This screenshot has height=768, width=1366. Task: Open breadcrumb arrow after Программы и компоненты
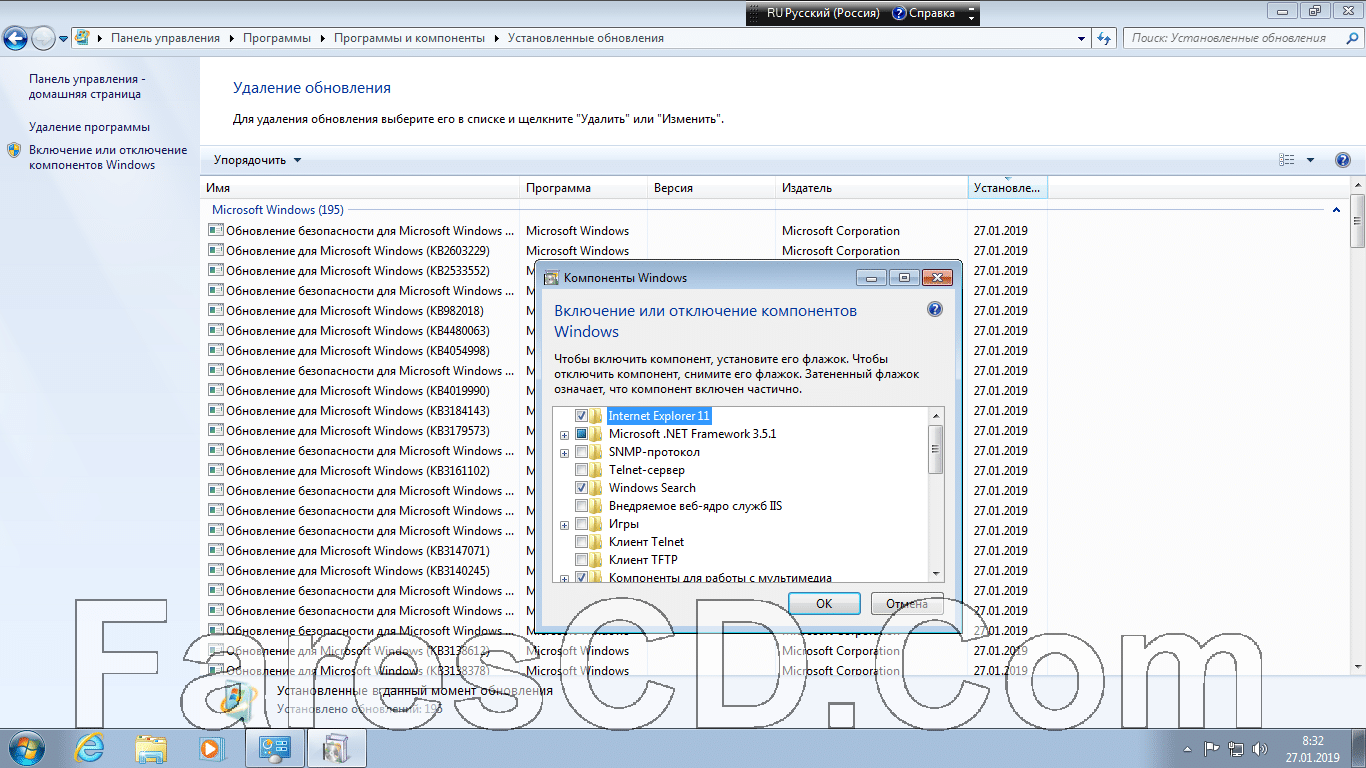496,38
